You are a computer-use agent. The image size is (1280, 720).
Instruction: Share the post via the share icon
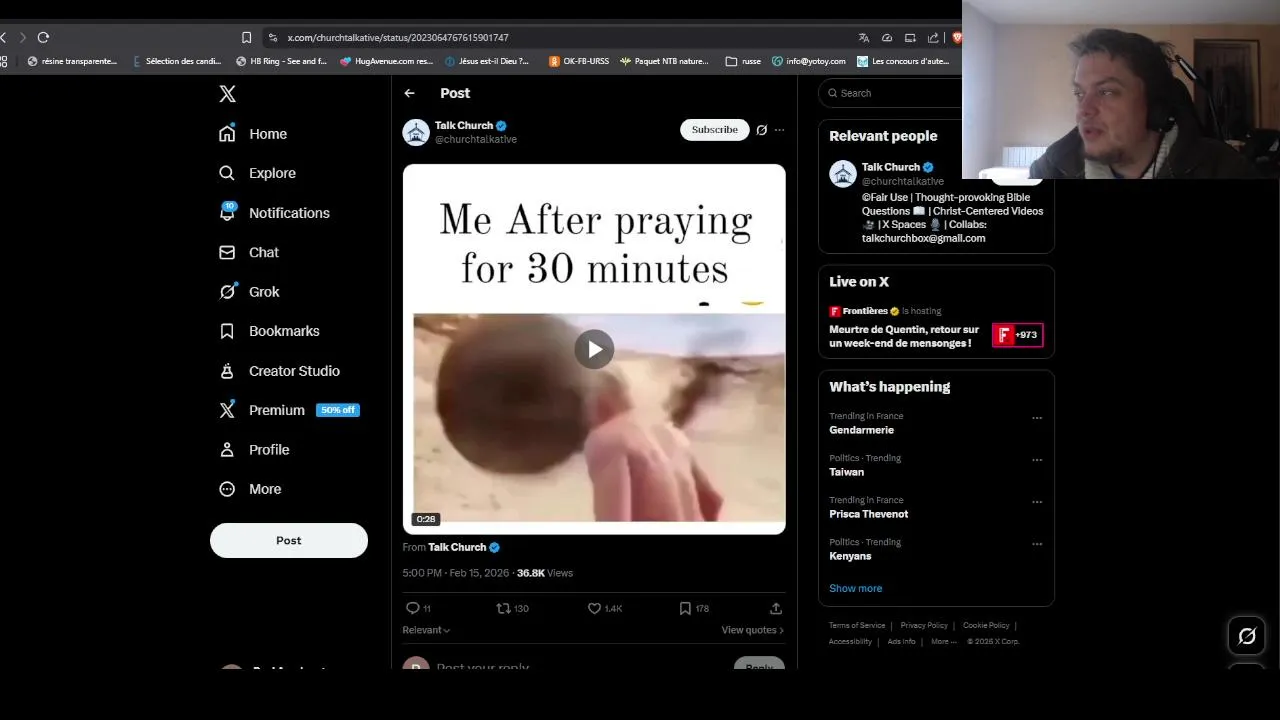(776, 608)
